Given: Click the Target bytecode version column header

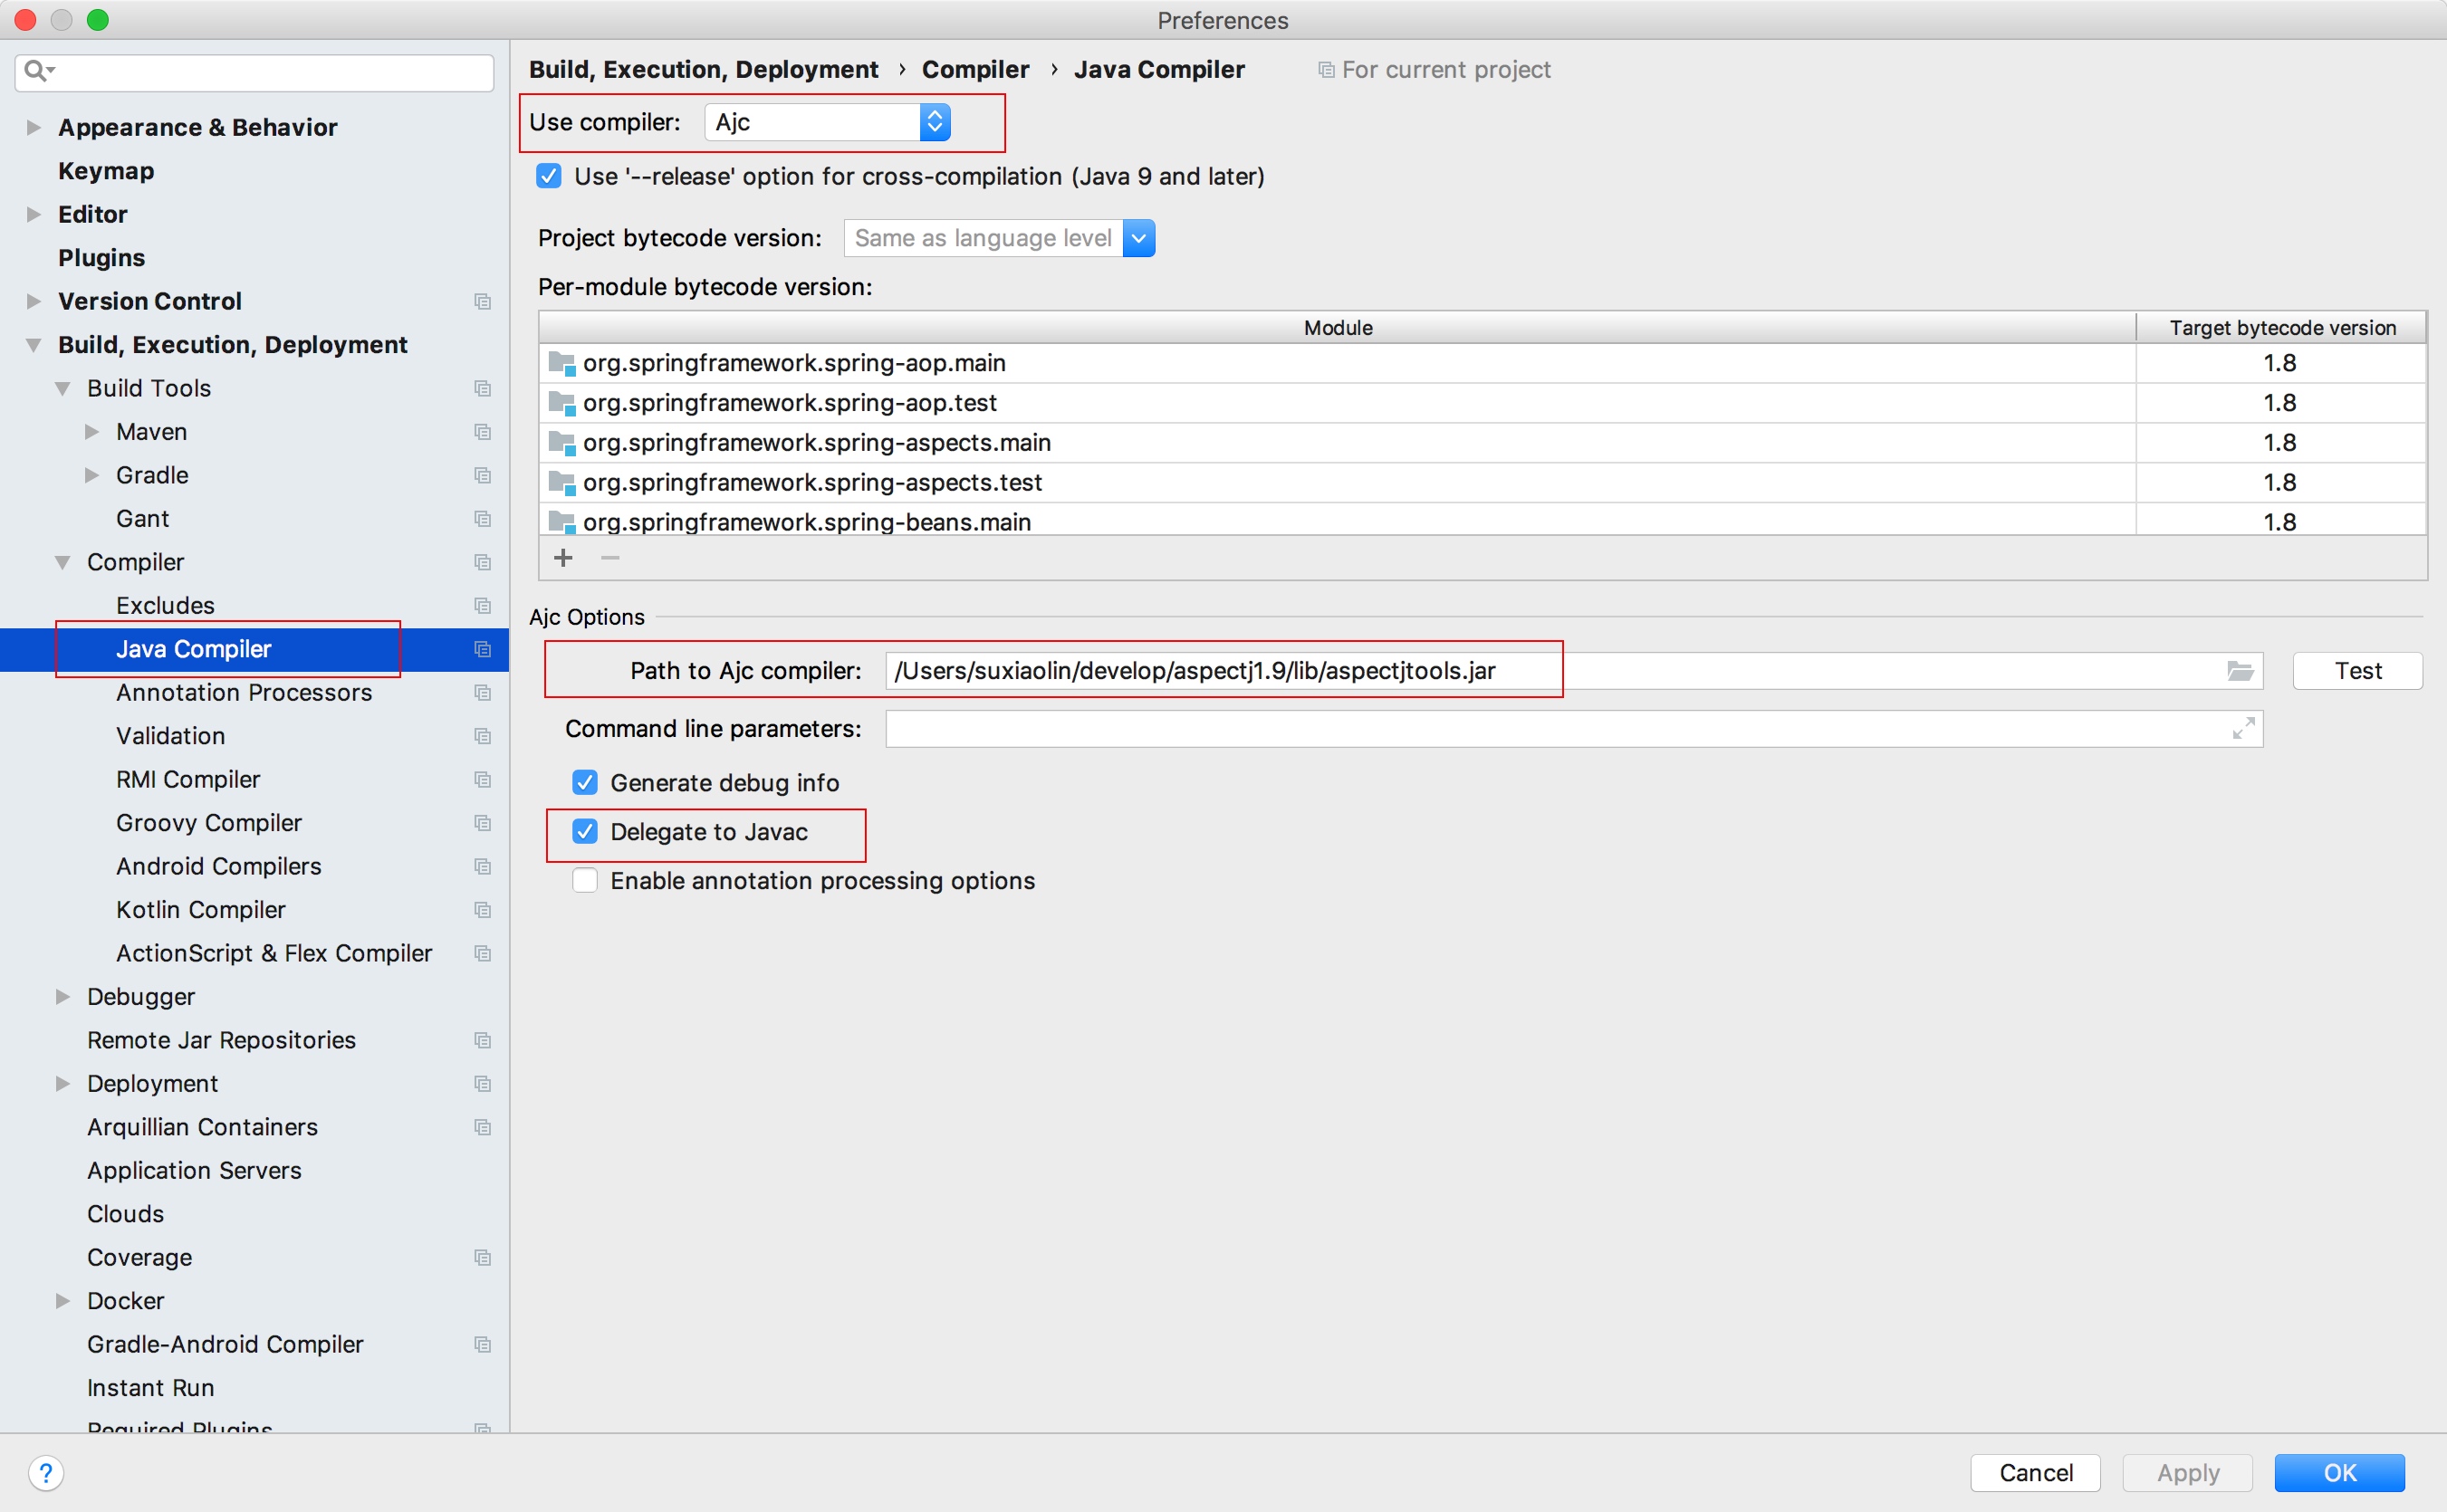Looking at the screenshot, I should (x=2281, y=328).
